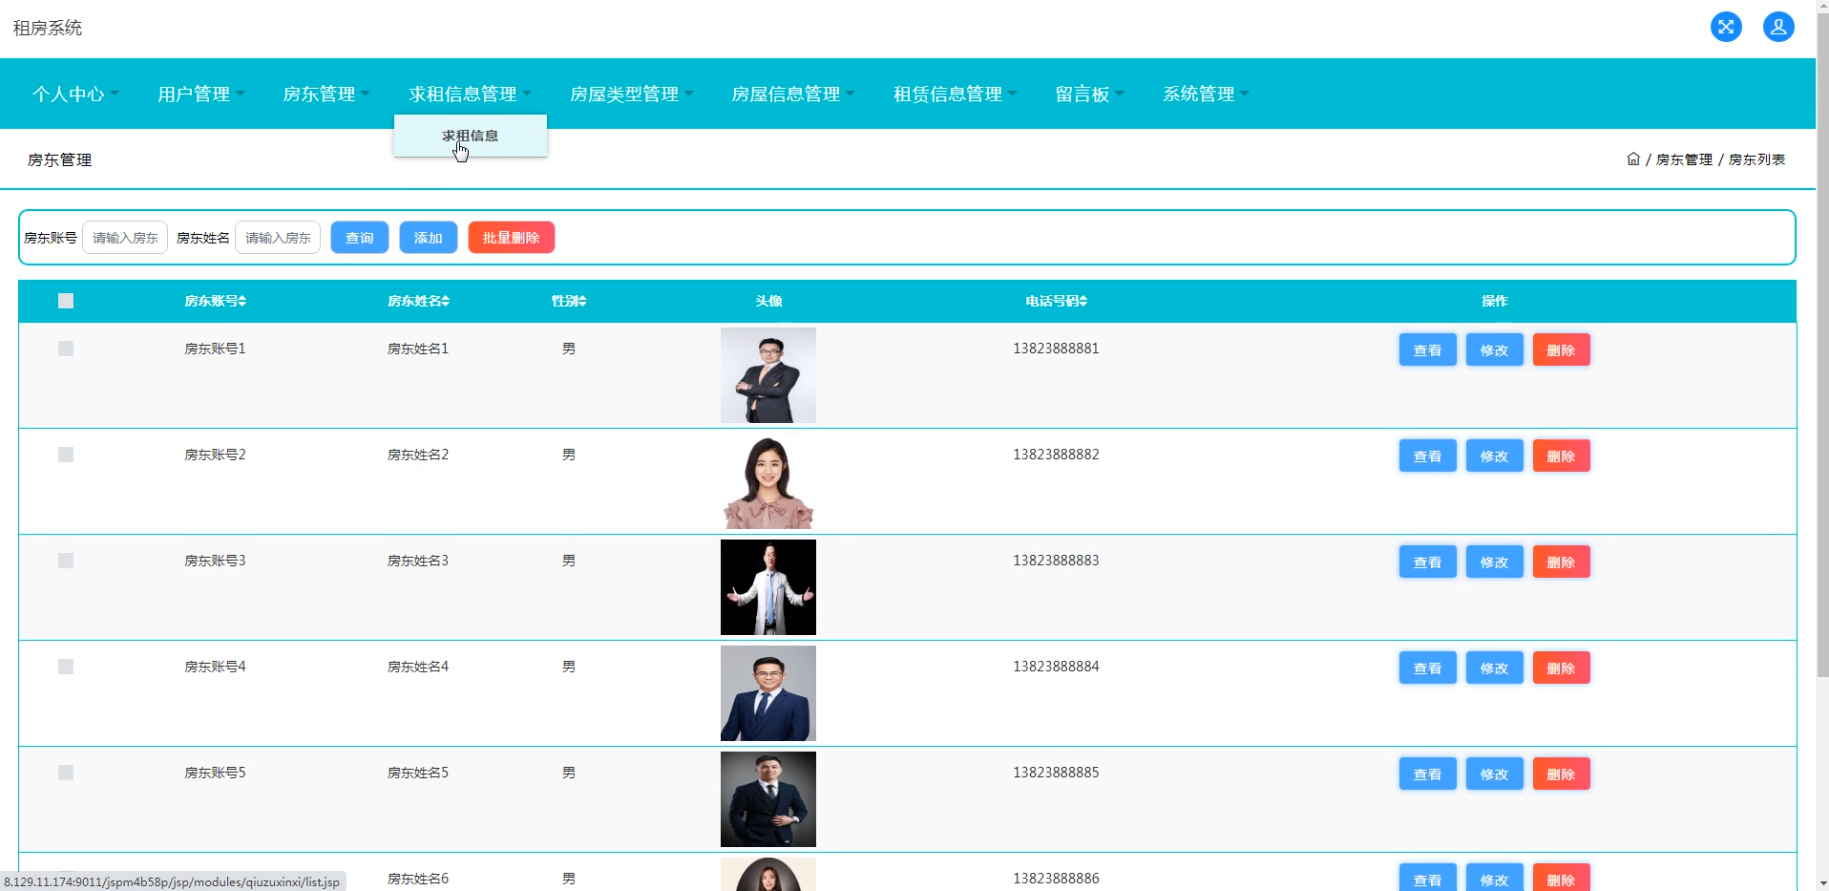Screen dimensions: 1829x891
Task: Select phone number 13823888885 cell
Action: pyautogui.click(x=1056, y=773)
